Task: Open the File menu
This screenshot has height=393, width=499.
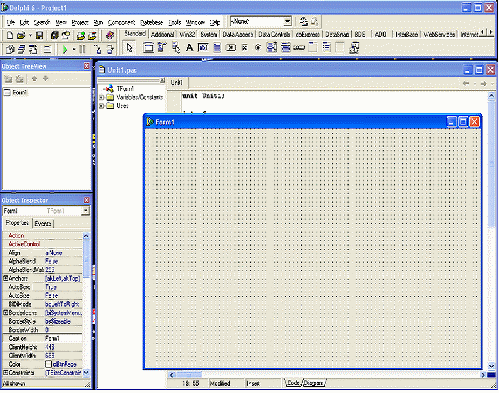Action: (x=11, y=22)
